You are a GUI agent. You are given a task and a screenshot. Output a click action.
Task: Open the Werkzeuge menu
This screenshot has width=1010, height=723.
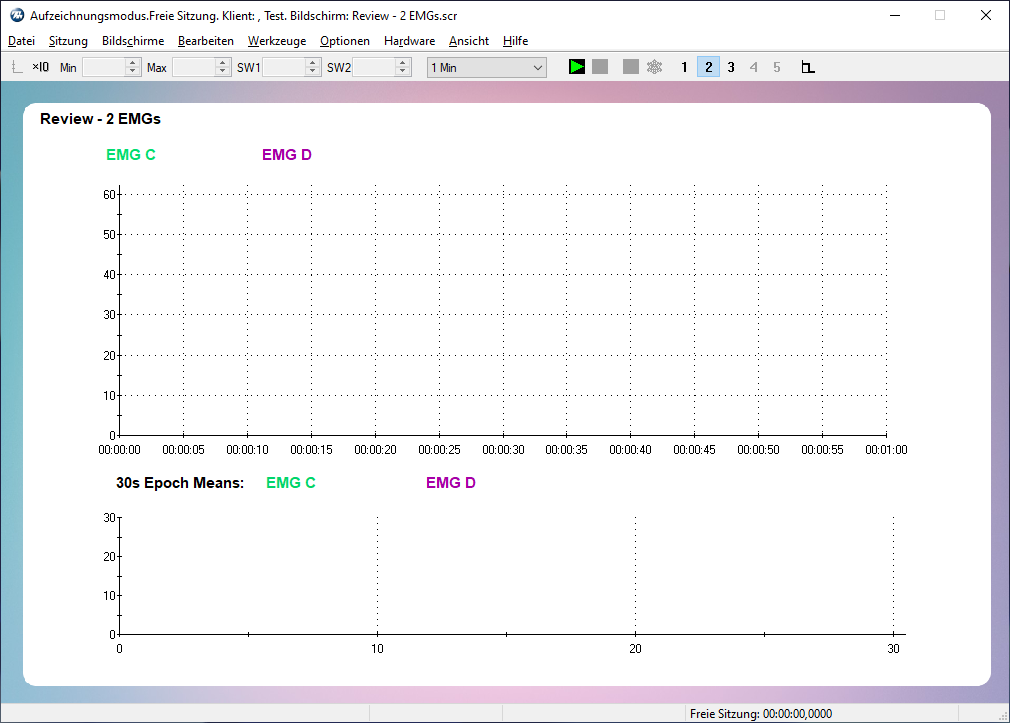(x=277, y=41)
